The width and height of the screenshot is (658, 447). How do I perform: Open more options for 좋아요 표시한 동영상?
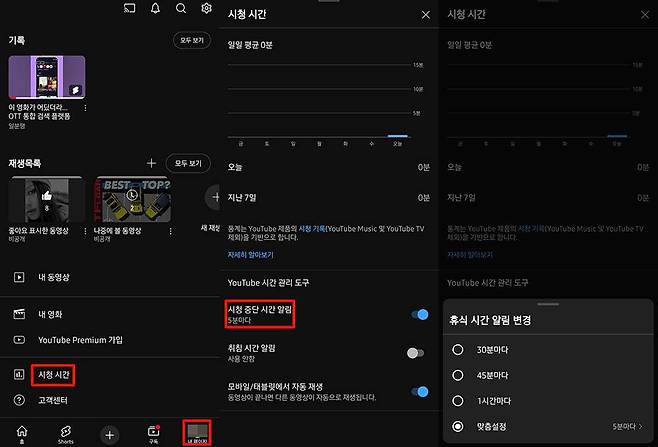85,231
